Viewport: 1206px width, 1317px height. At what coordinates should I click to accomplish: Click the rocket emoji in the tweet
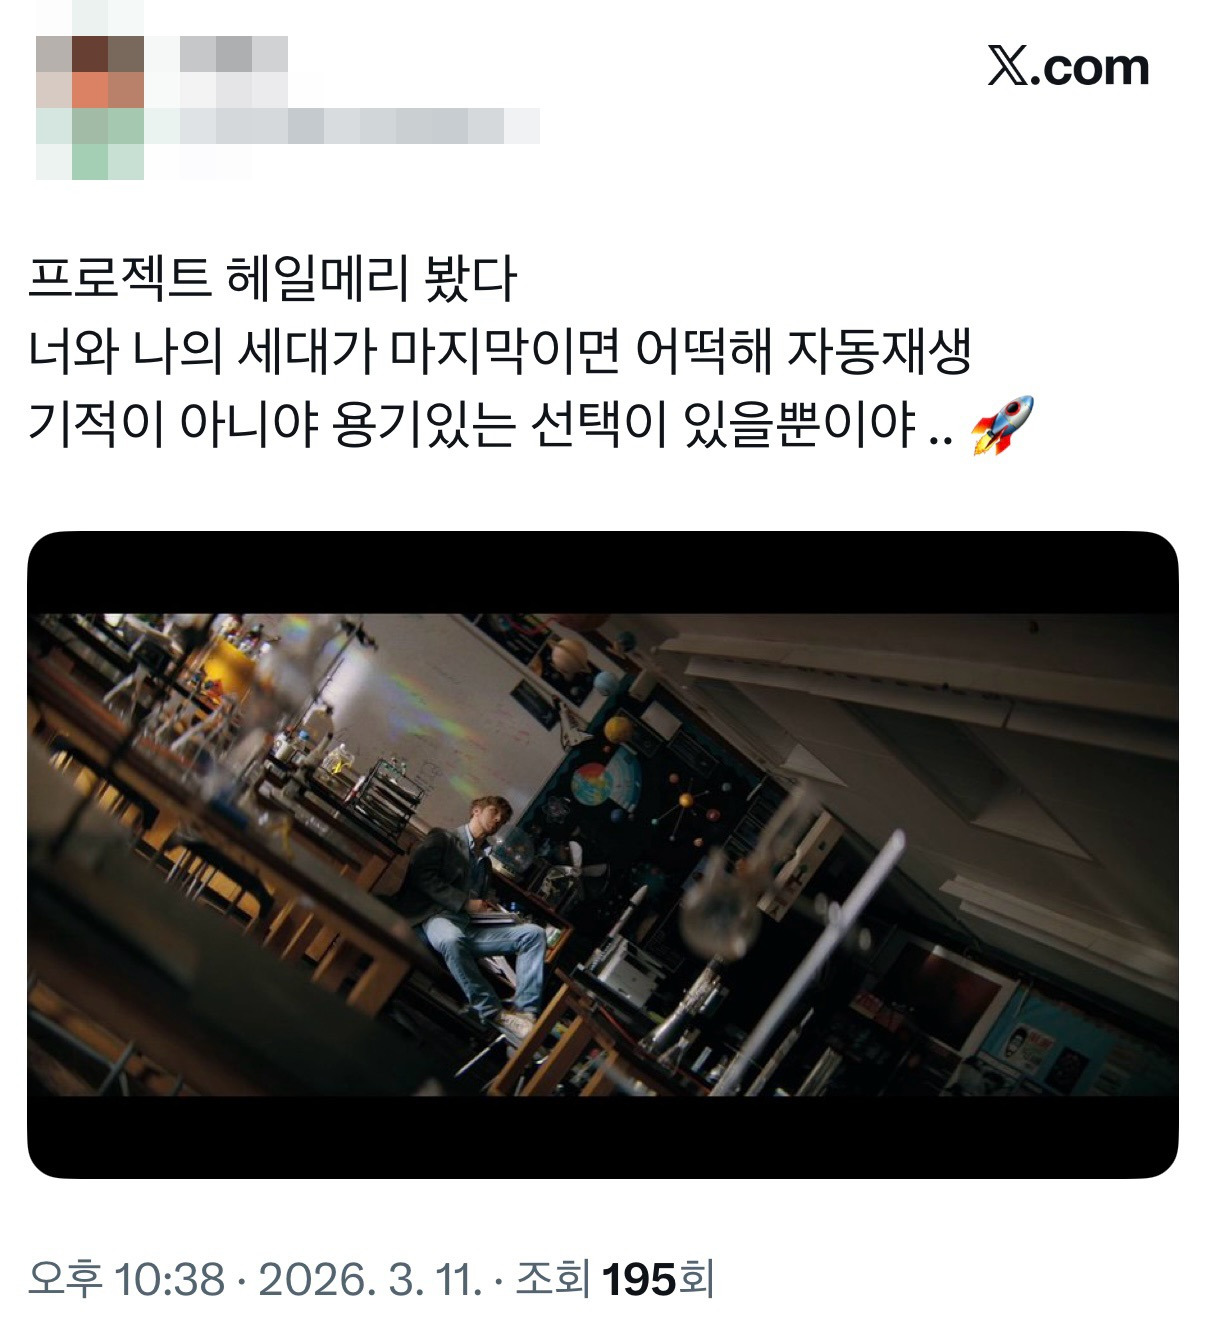click(x=1002, y=426)
